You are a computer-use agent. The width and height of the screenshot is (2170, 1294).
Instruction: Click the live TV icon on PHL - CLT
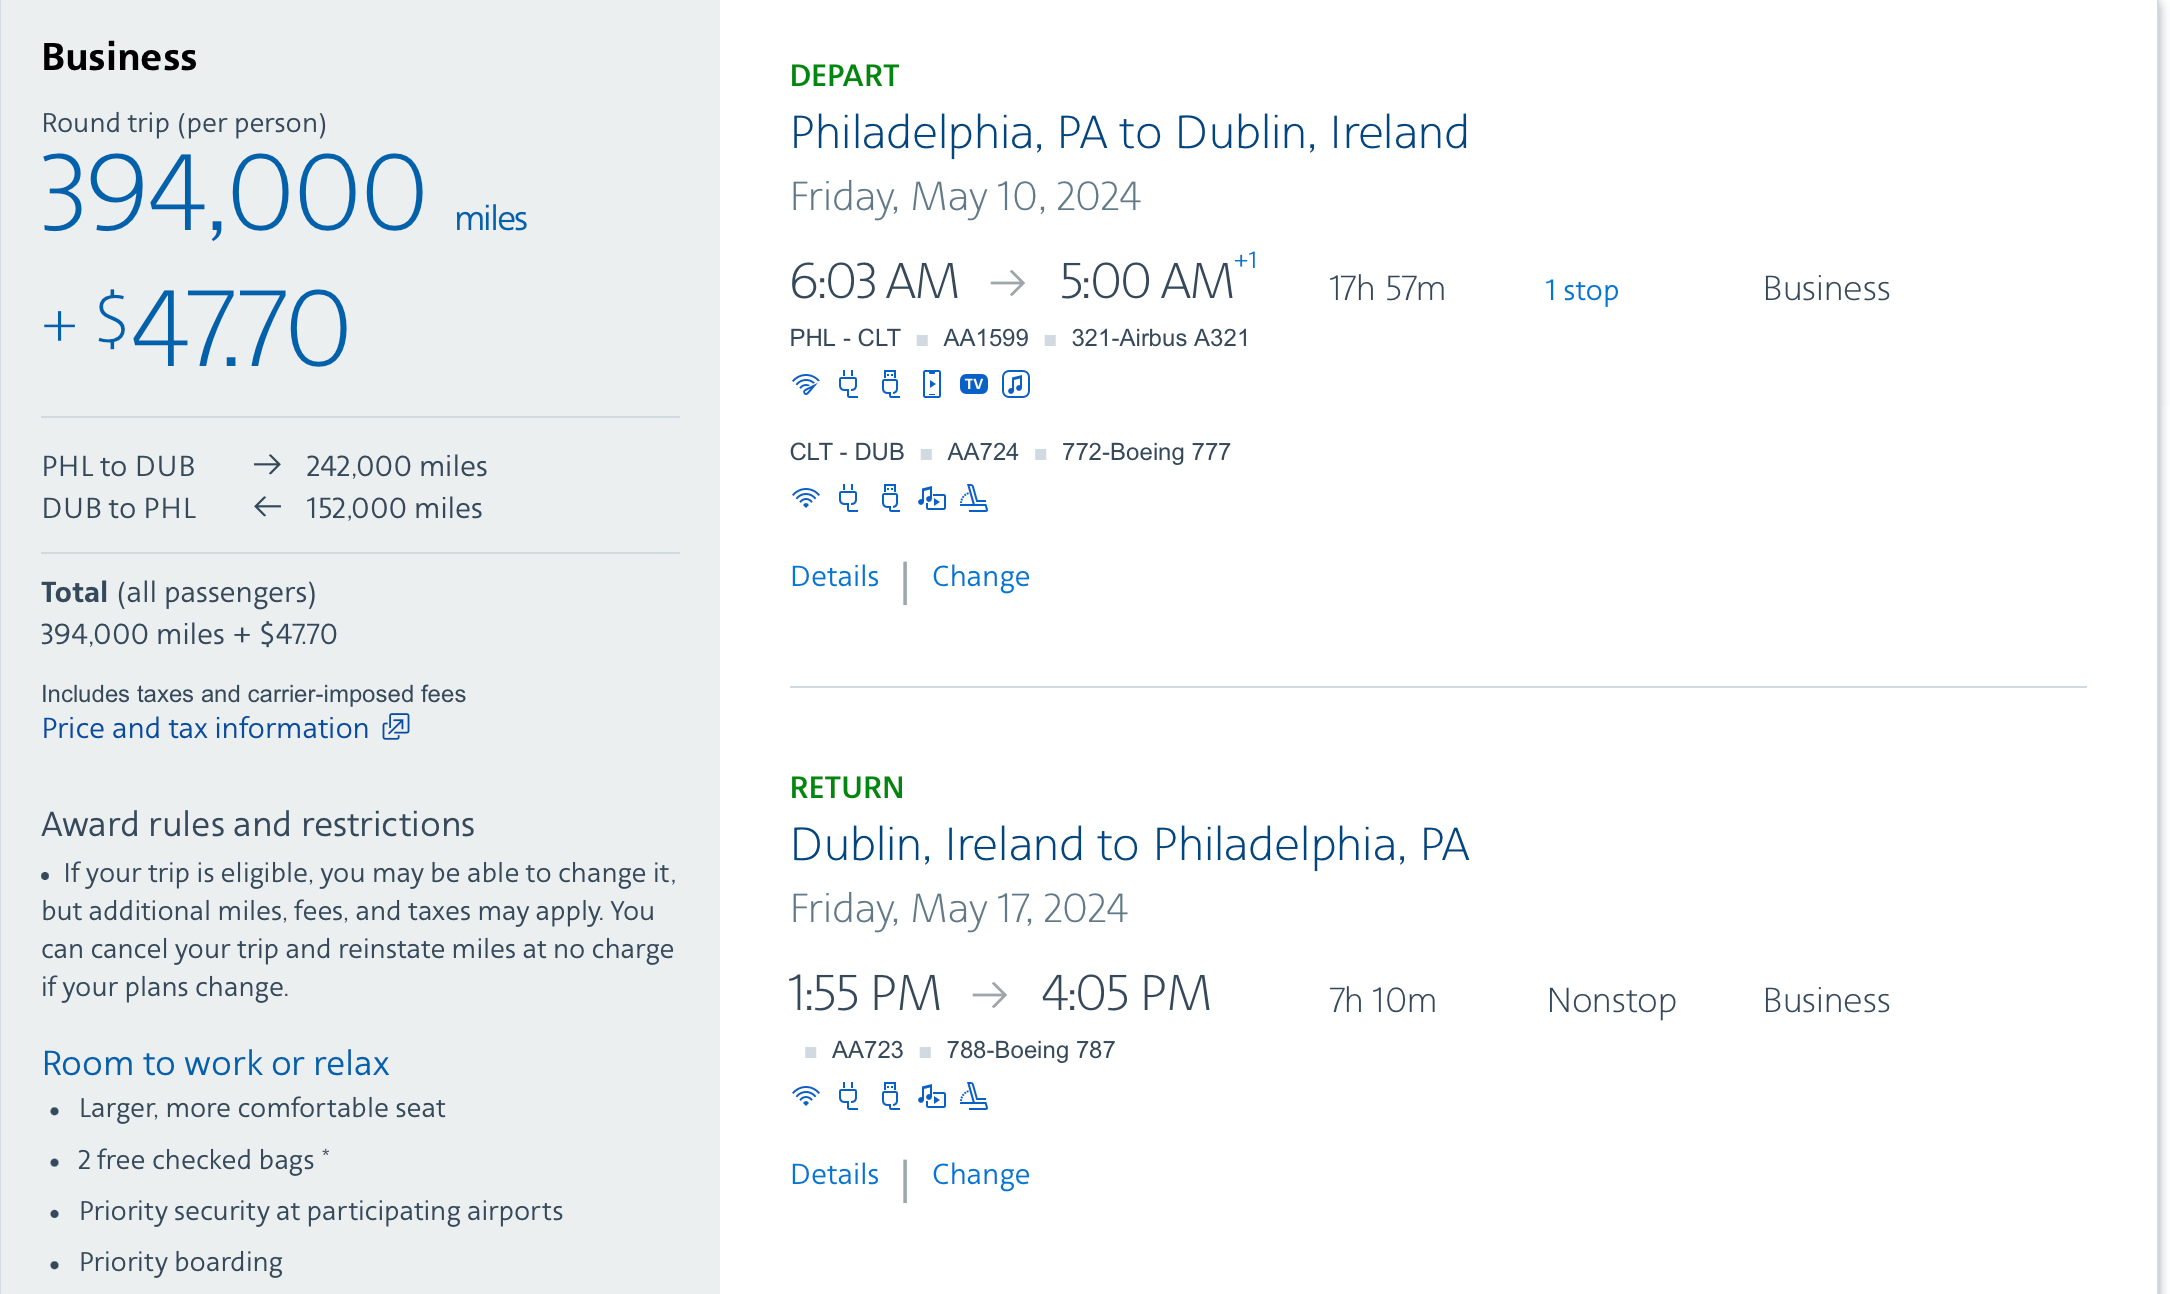coord(974,384)
